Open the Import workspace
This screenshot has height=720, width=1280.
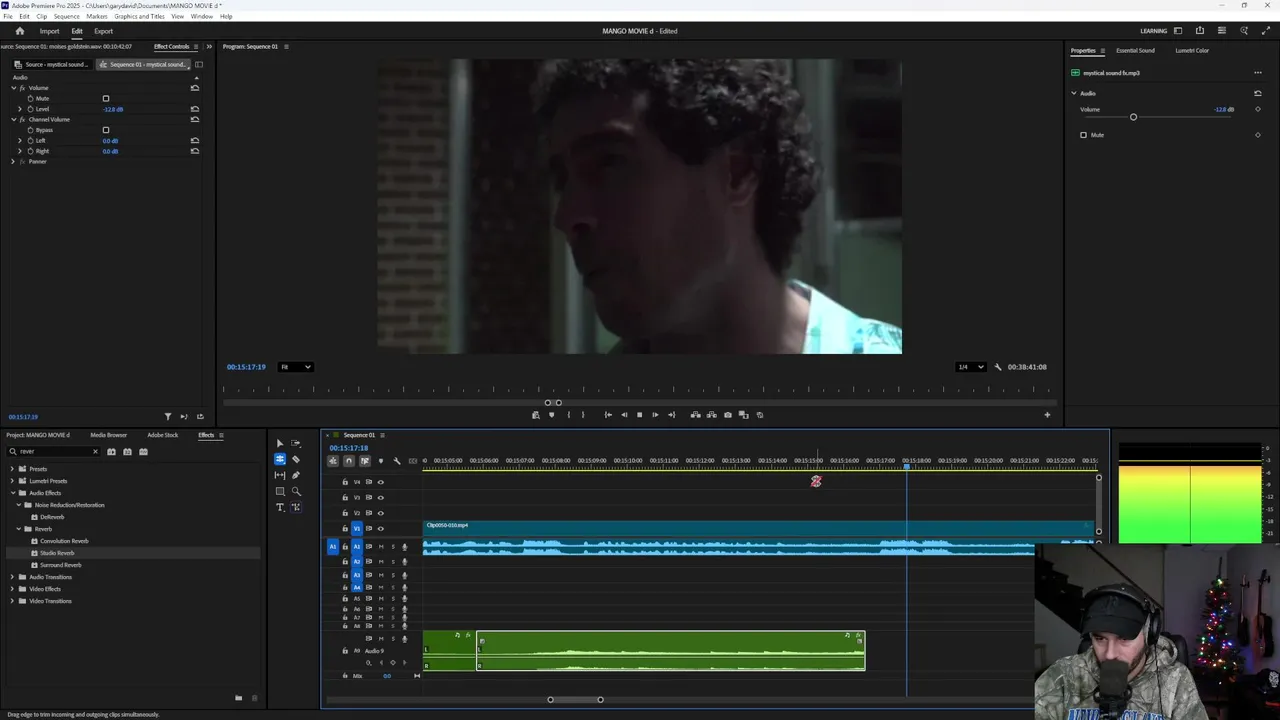coord(49,31)
